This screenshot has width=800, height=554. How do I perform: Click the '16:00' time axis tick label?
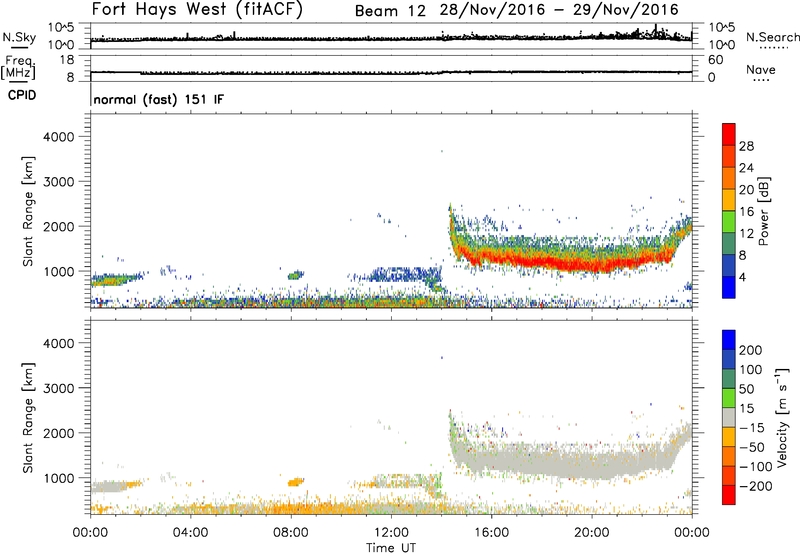[491, 533]
